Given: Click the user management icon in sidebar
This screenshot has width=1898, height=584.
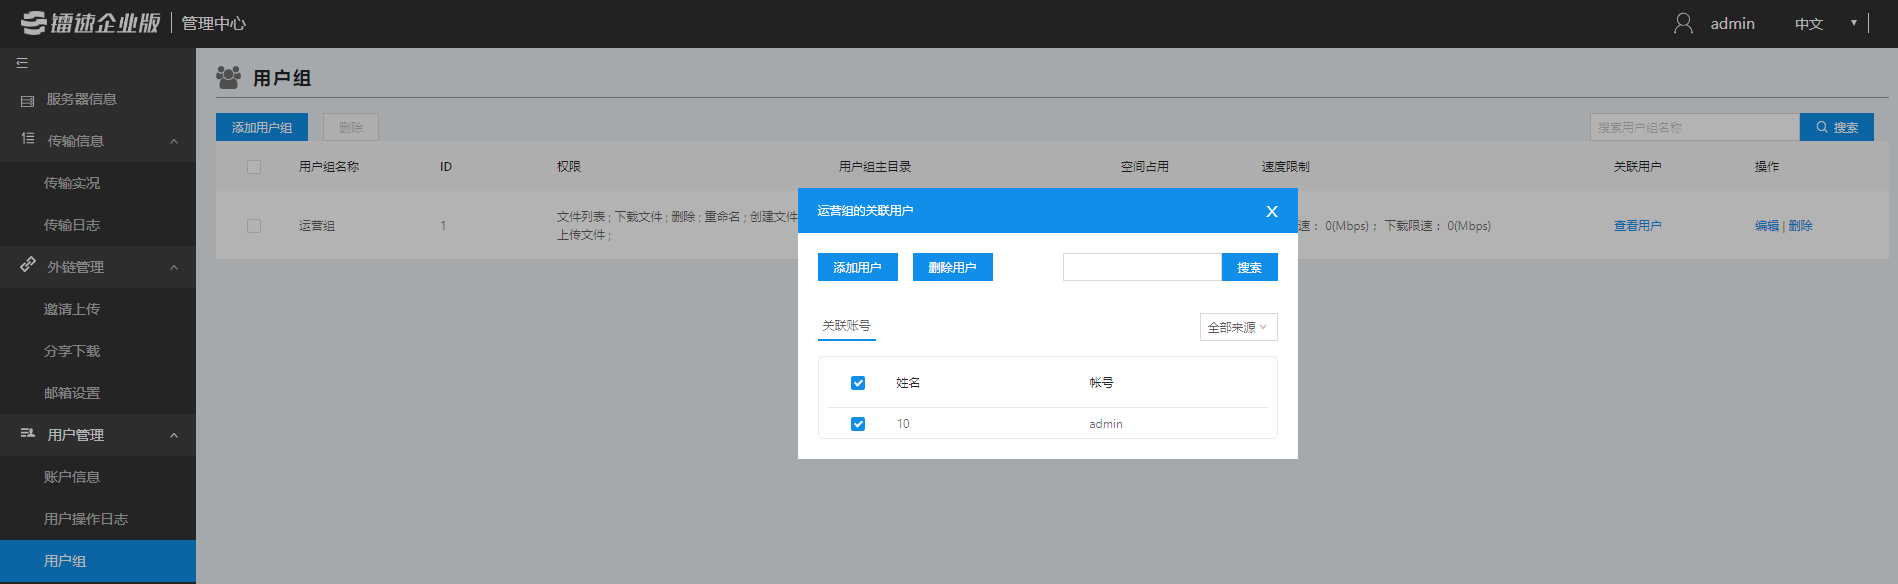Looking at the screenshot, I should click(x=28, y=433).
